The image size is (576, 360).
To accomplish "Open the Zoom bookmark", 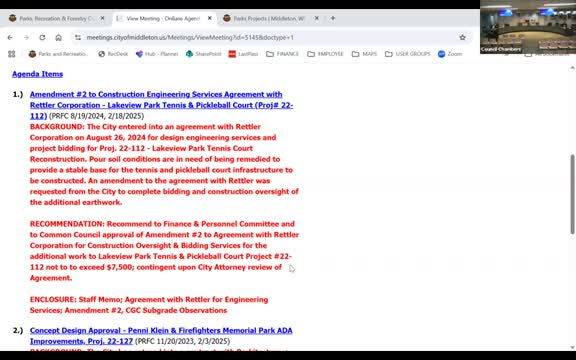I will pos(450,54).
